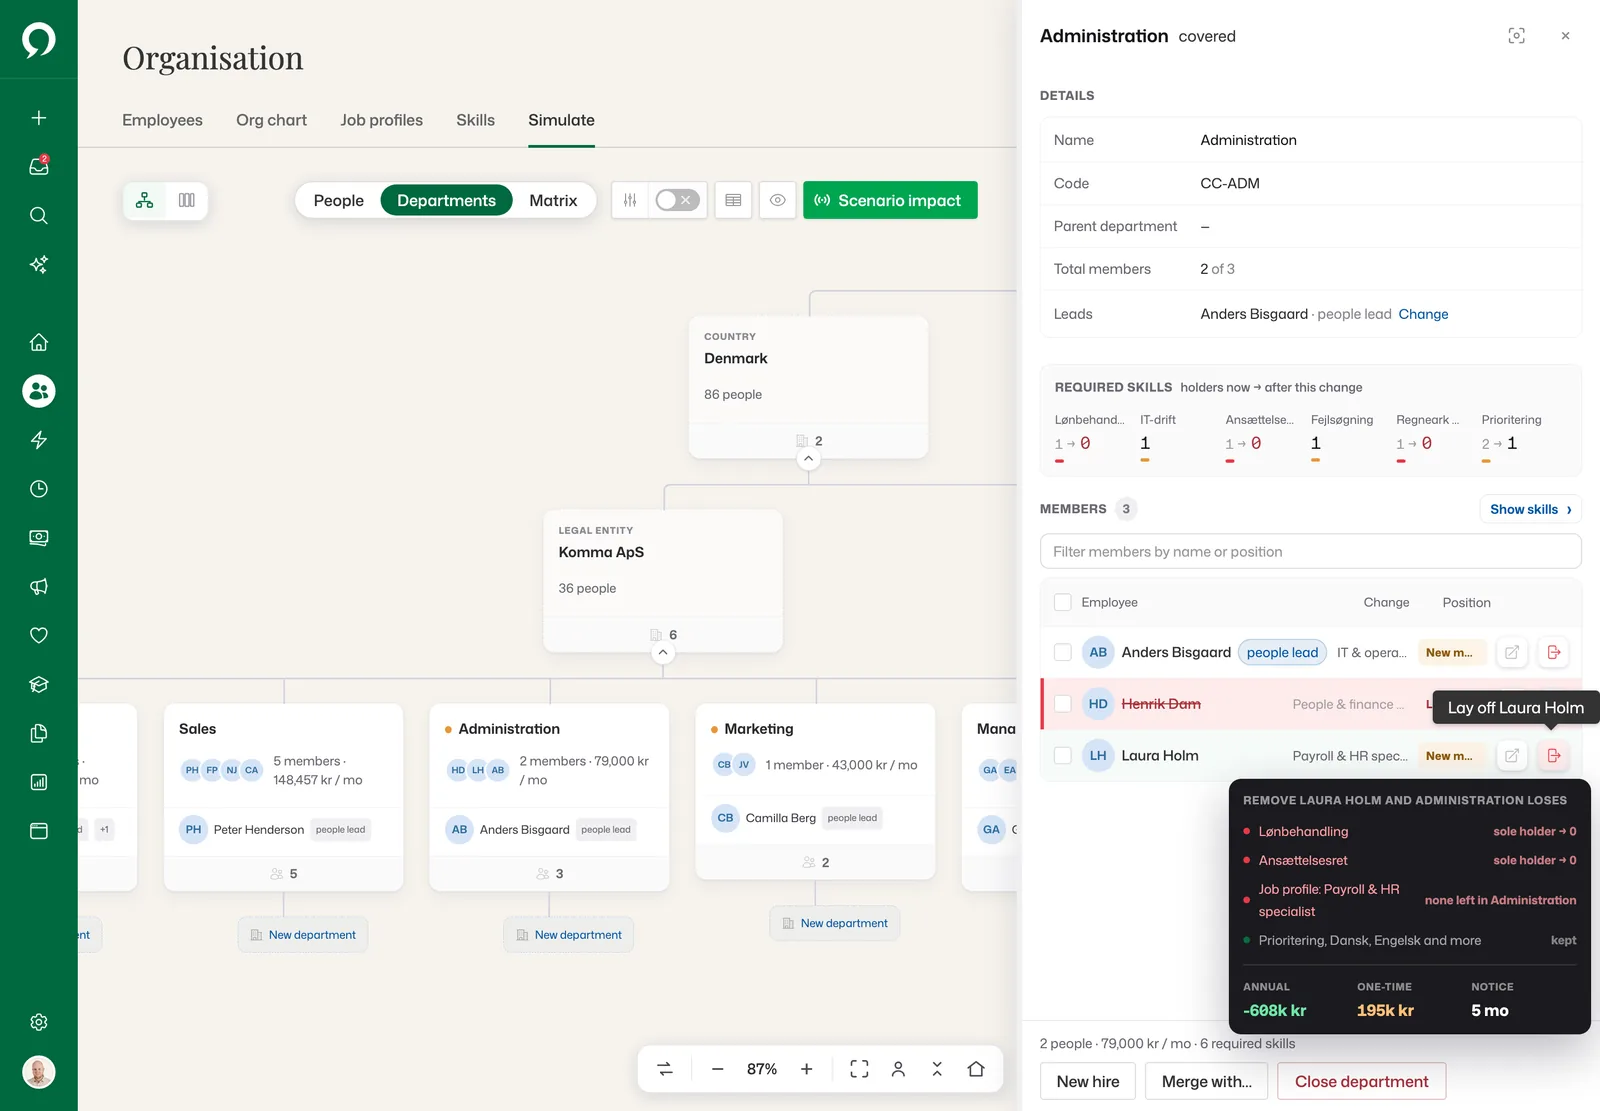Collapse the Denmark country node
Viewport: 1600px width, 1111px height.
click(x=809, y=459)
